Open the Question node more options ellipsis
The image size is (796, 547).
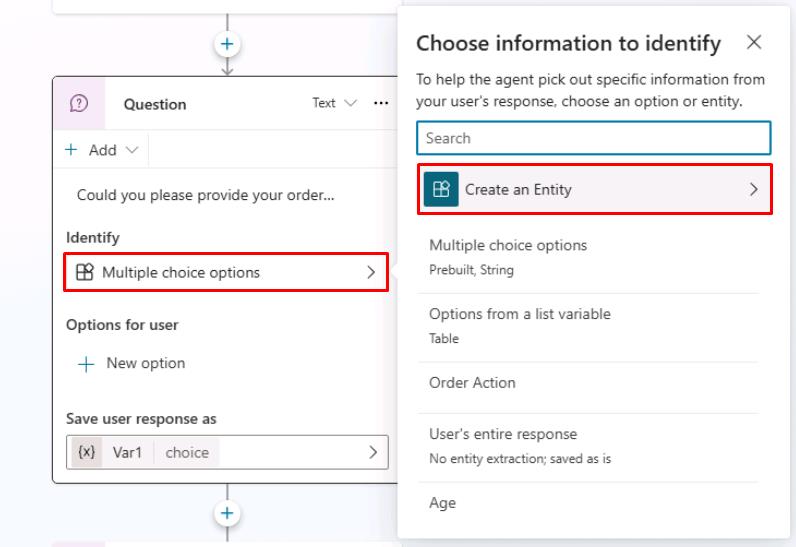(380, 103)
